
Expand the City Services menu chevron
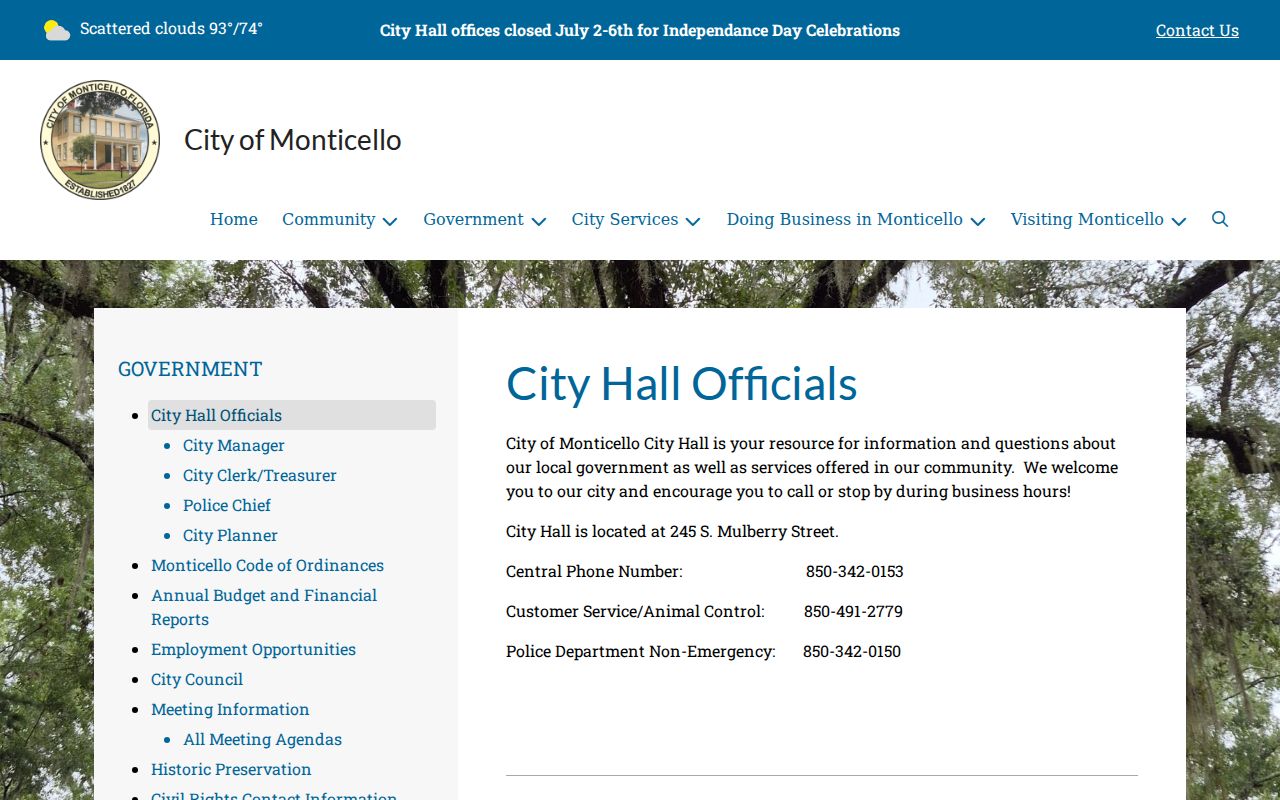coord(693,221)
